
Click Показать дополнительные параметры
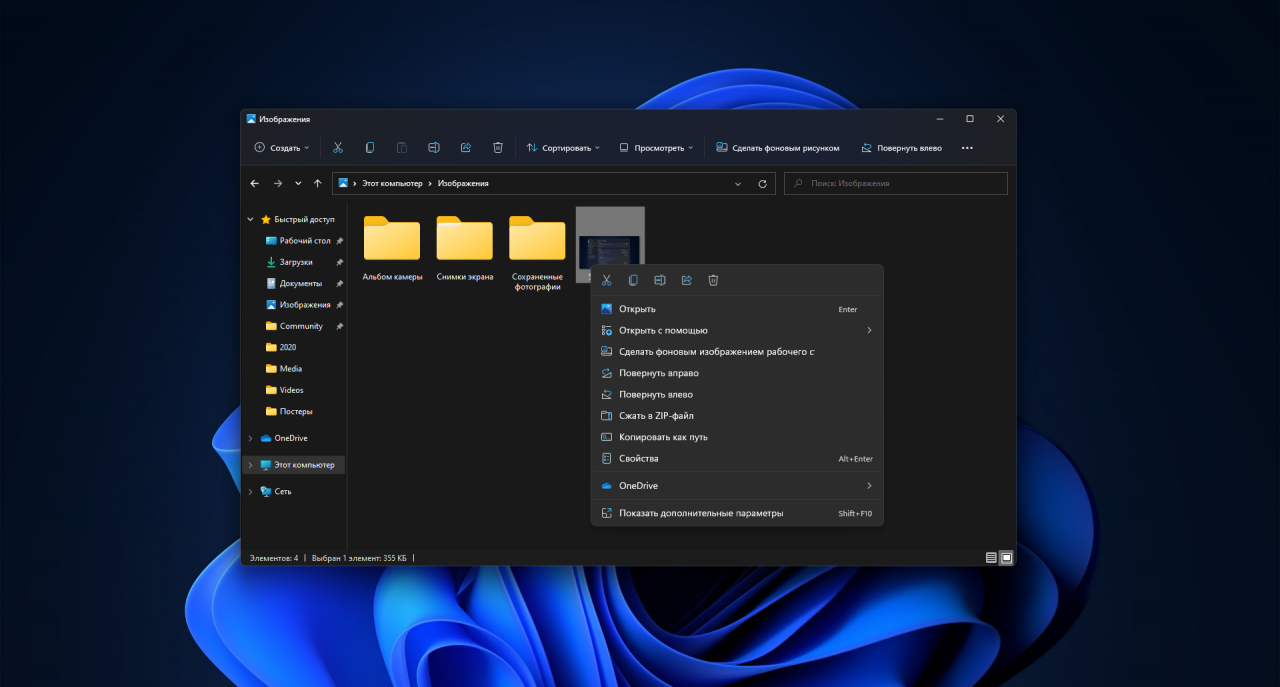click(x=700, y=514)
